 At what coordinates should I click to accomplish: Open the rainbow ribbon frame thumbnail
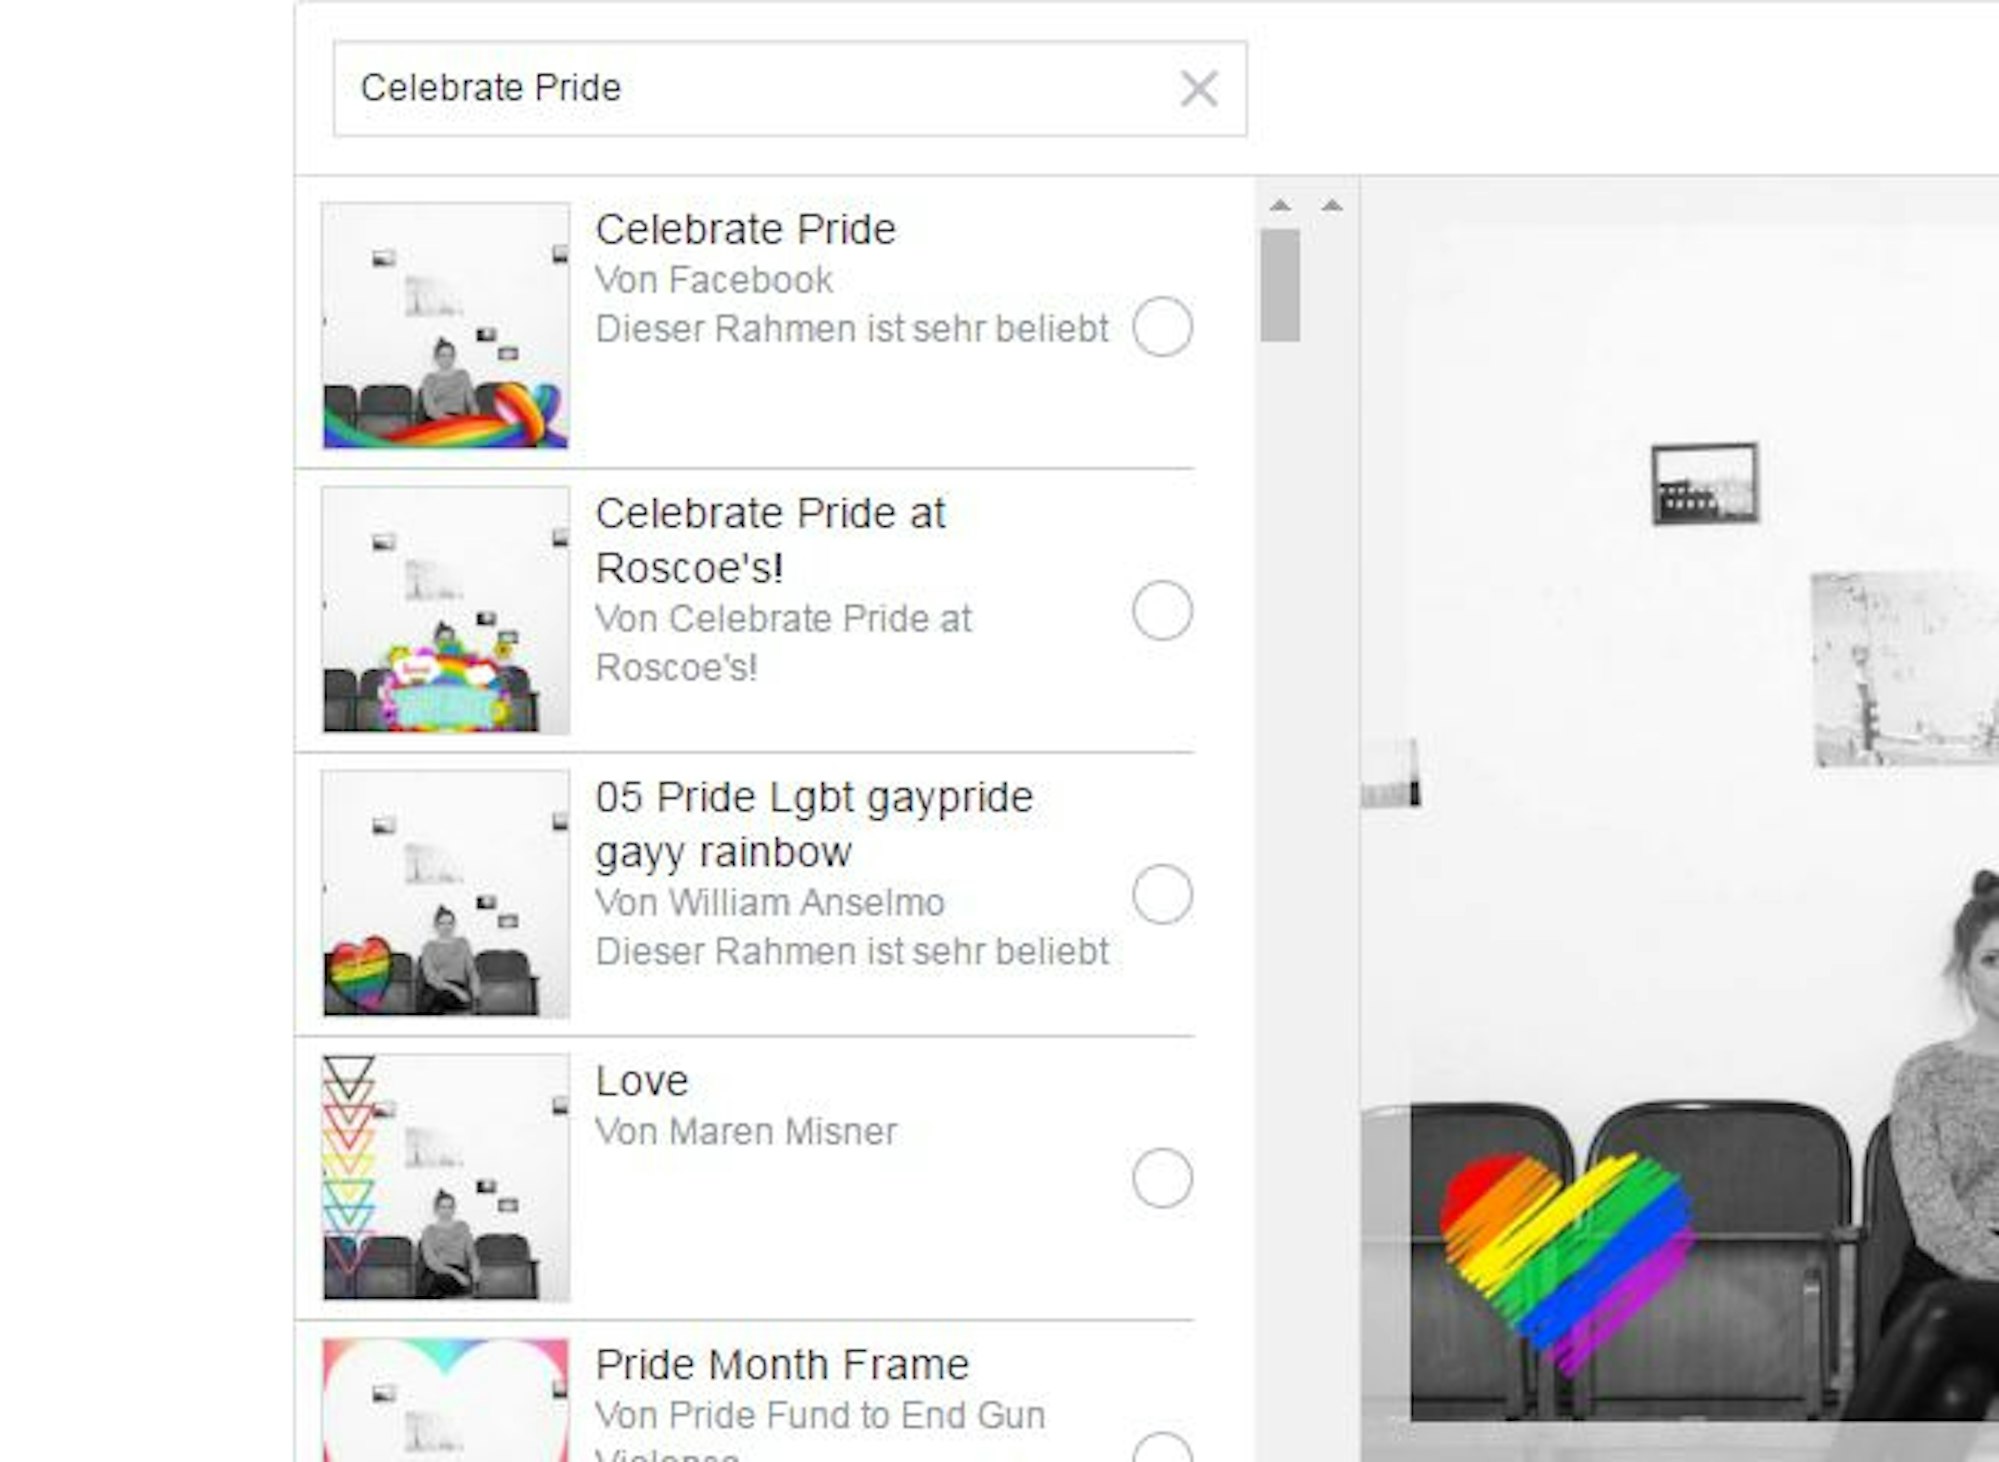446,326
